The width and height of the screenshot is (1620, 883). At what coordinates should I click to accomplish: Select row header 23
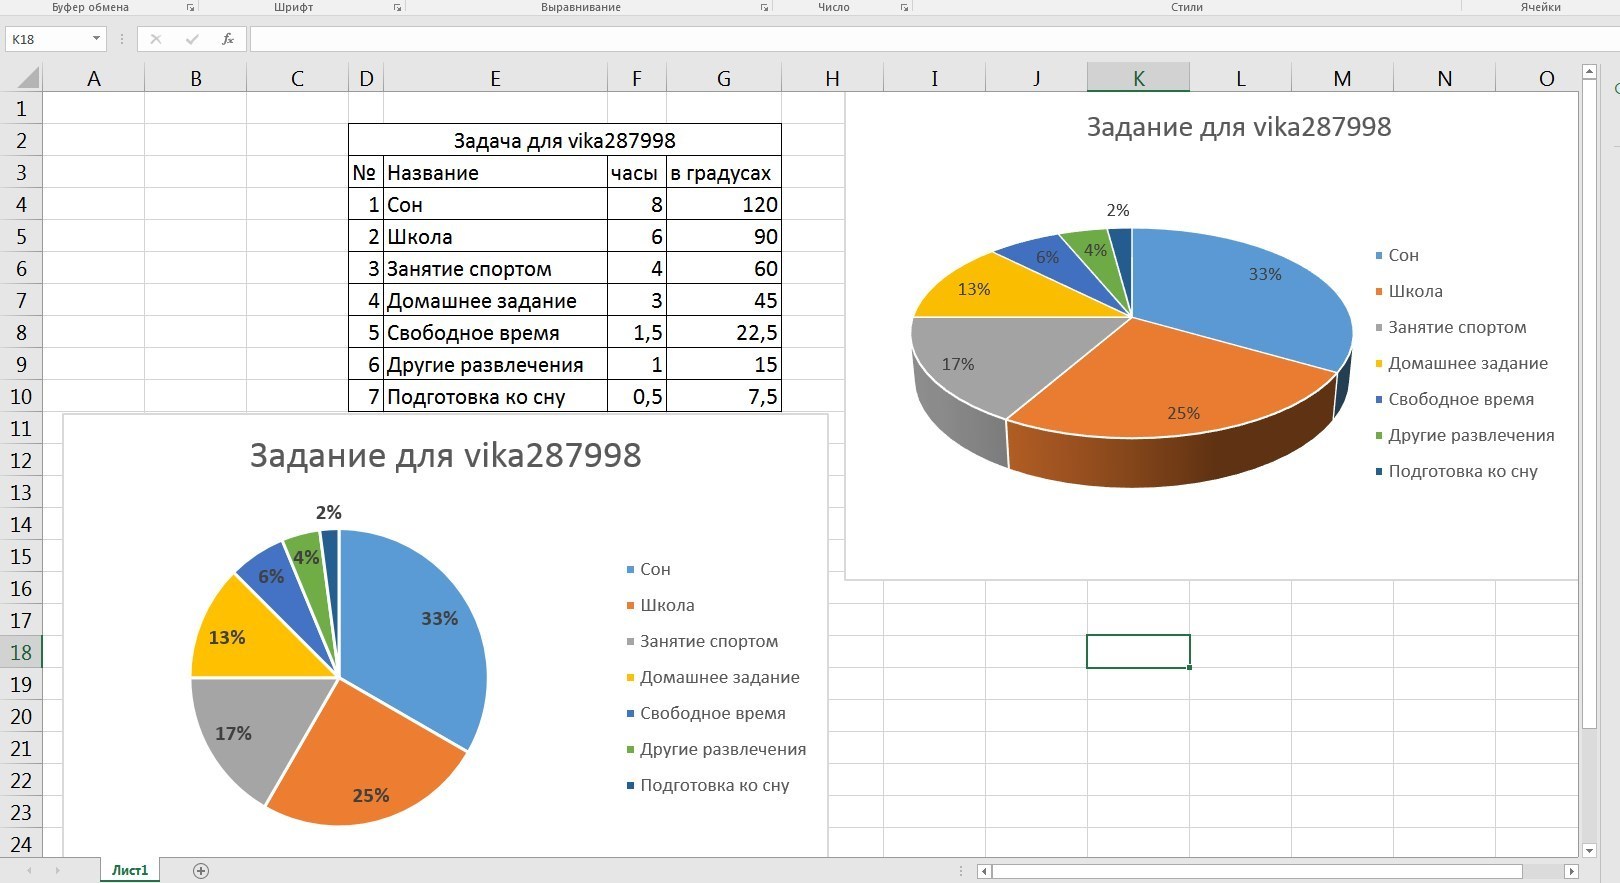click(x=21, y=812)
